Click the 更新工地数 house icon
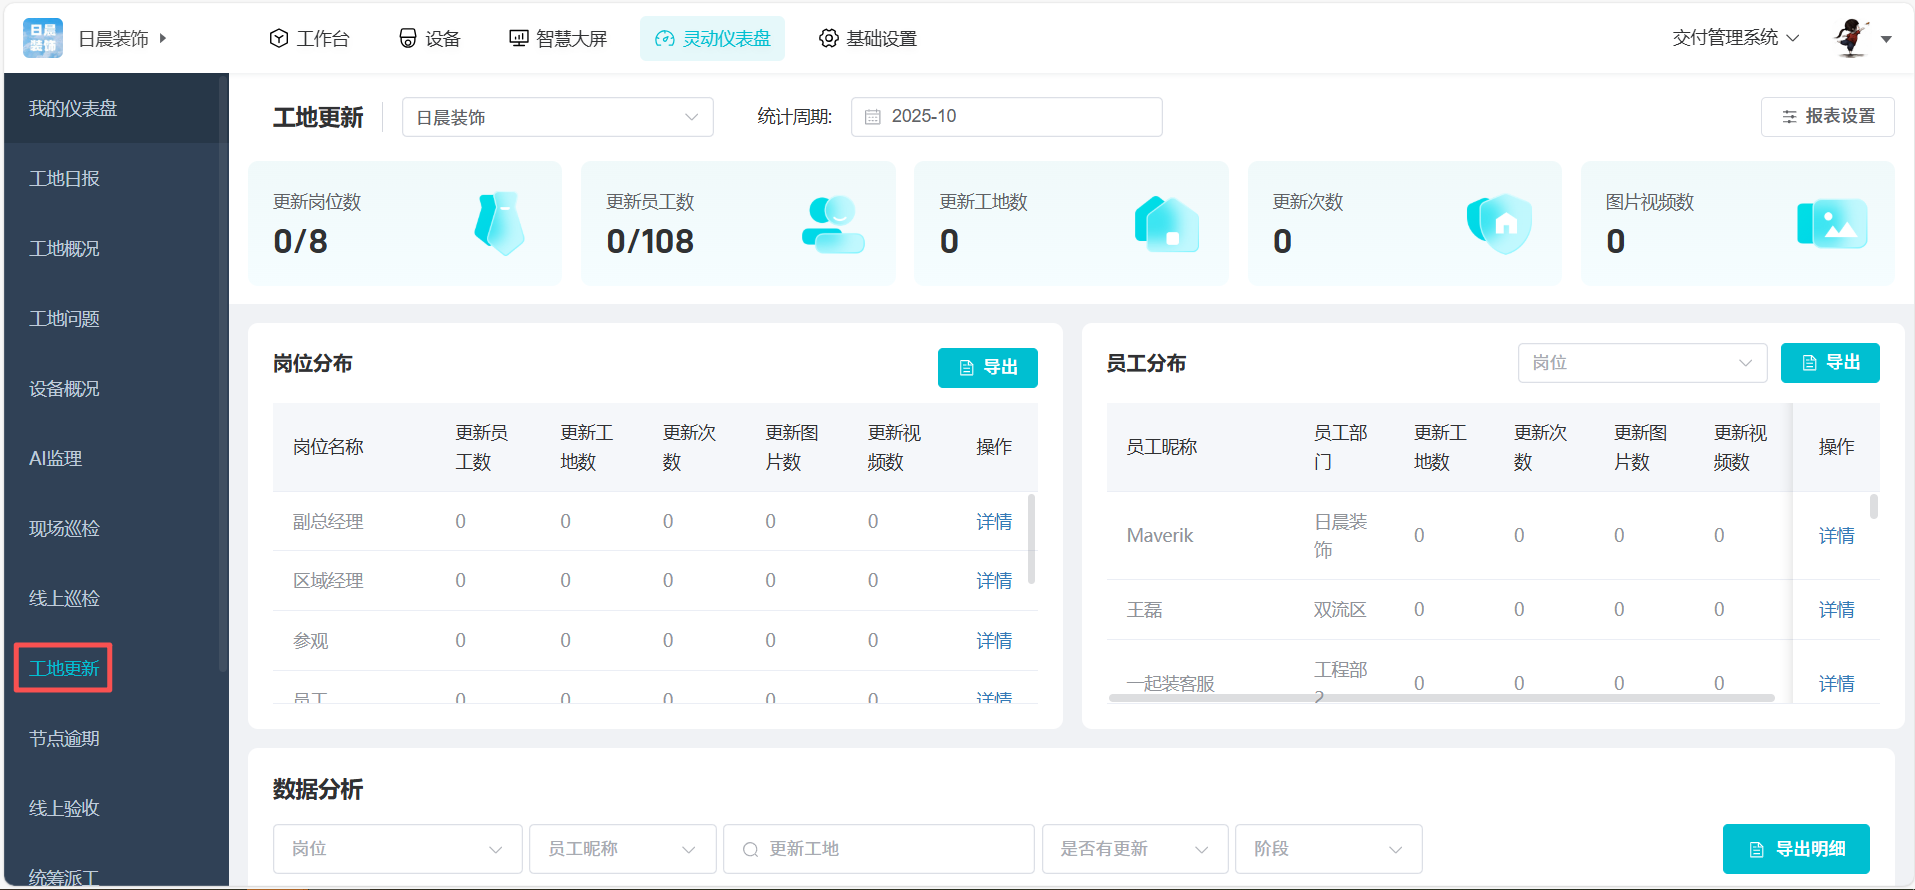1915x890 pixels. 1166,224
